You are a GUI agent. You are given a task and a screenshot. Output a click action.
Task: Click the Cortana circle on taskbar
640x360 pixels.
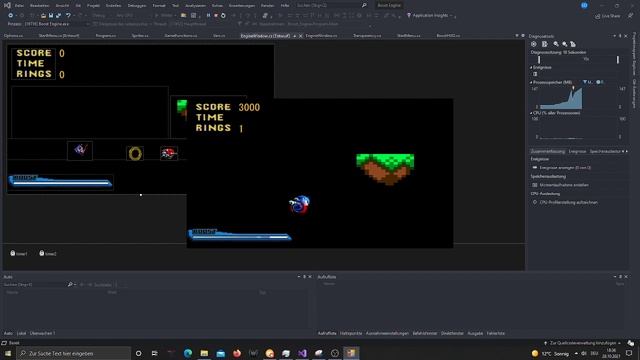(x=138, y=353)
